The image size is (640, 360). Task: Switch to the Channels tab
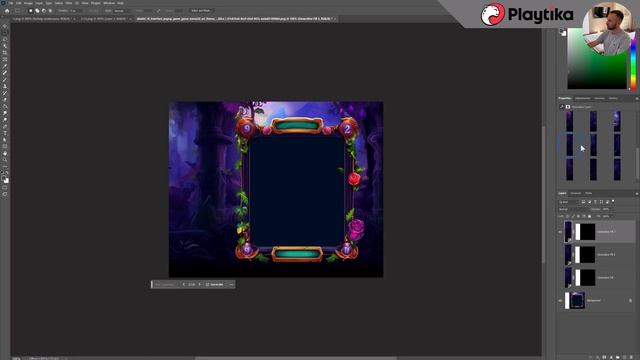click(x=576, y=193)
